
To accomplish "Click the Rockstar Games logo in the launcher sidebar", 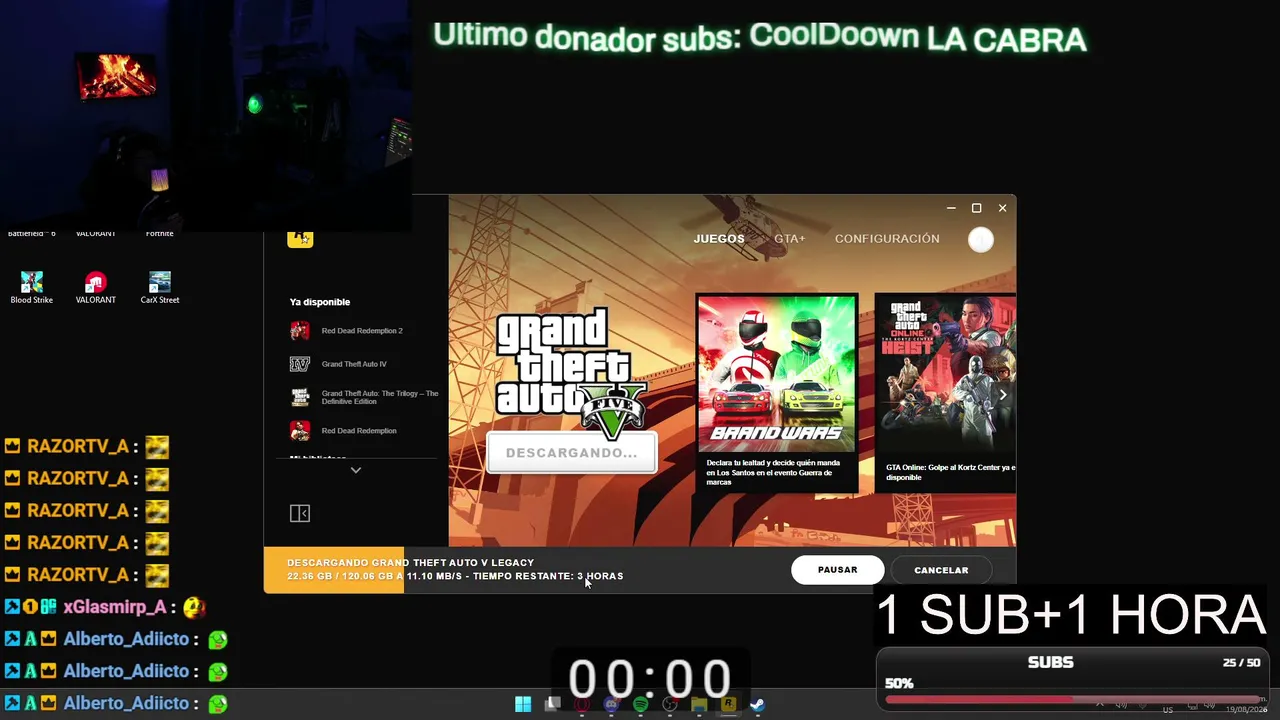I will (x=300, y=239).
